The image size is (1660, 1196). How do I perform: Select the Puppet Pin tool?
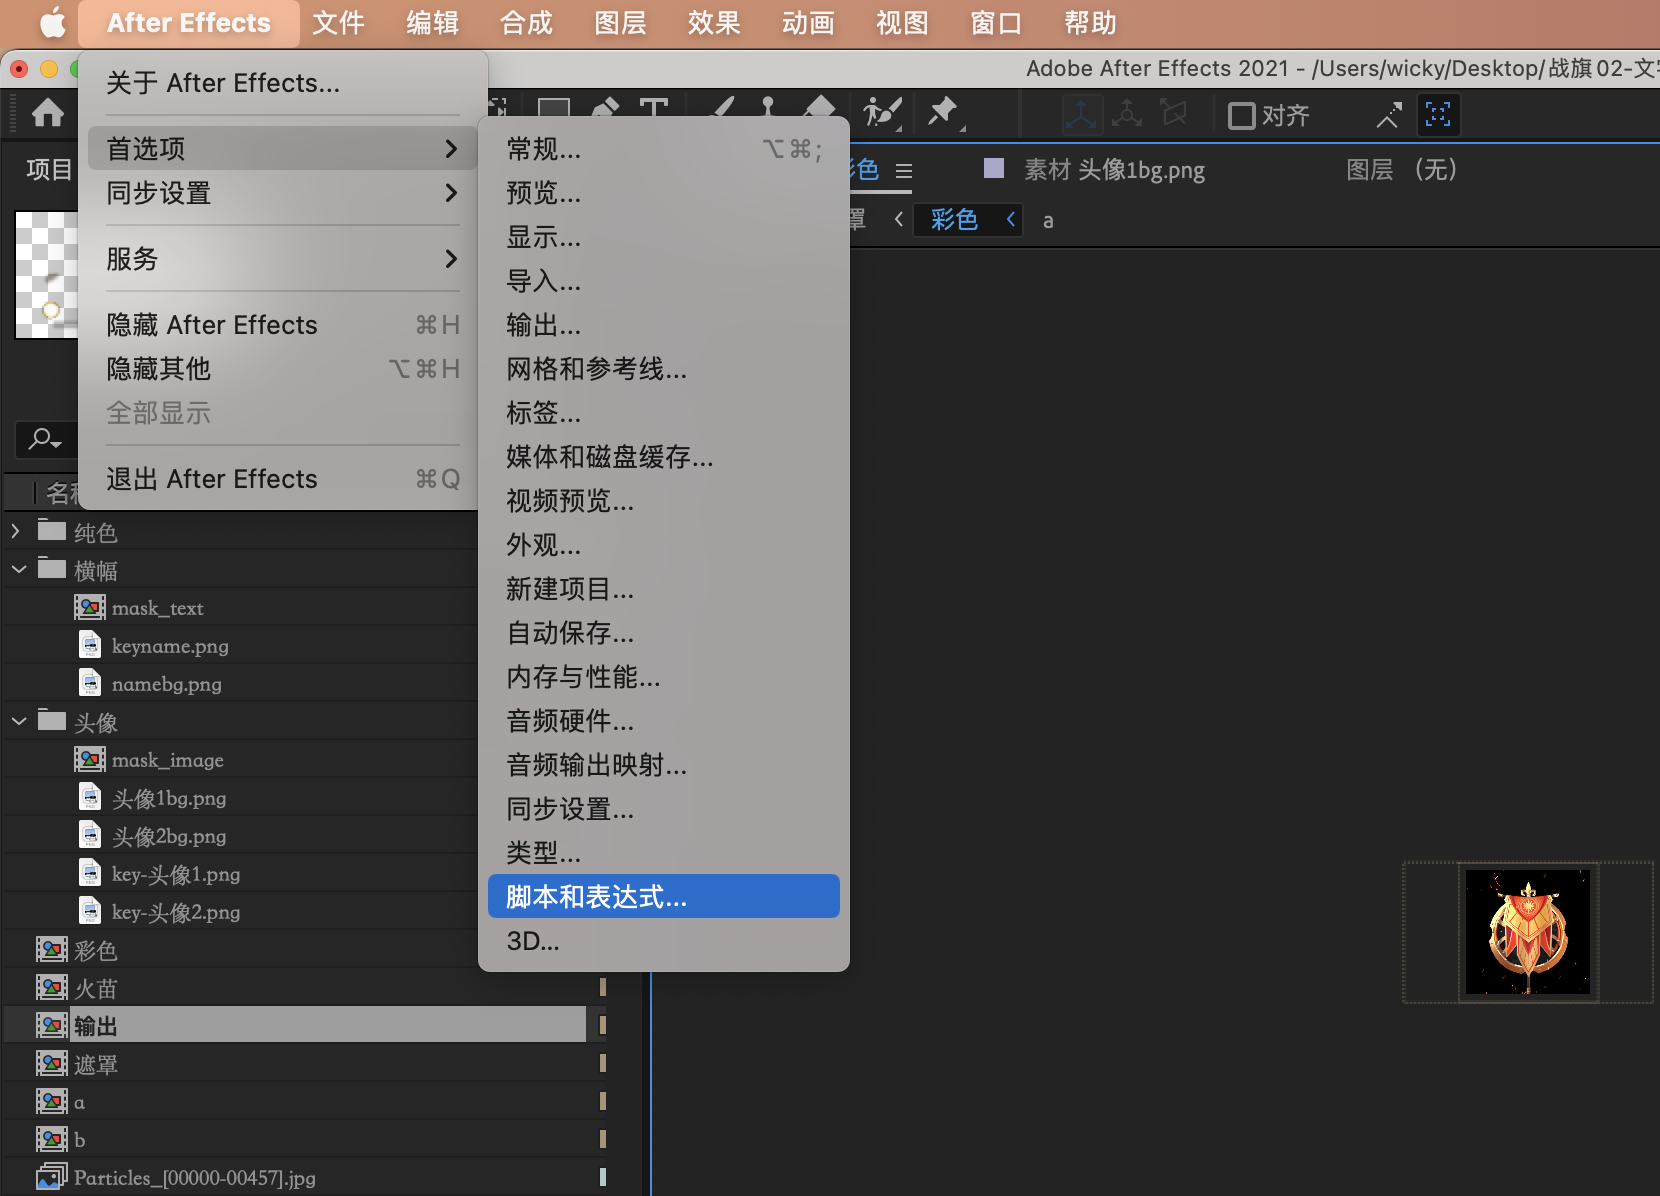[x=944, y=113]
